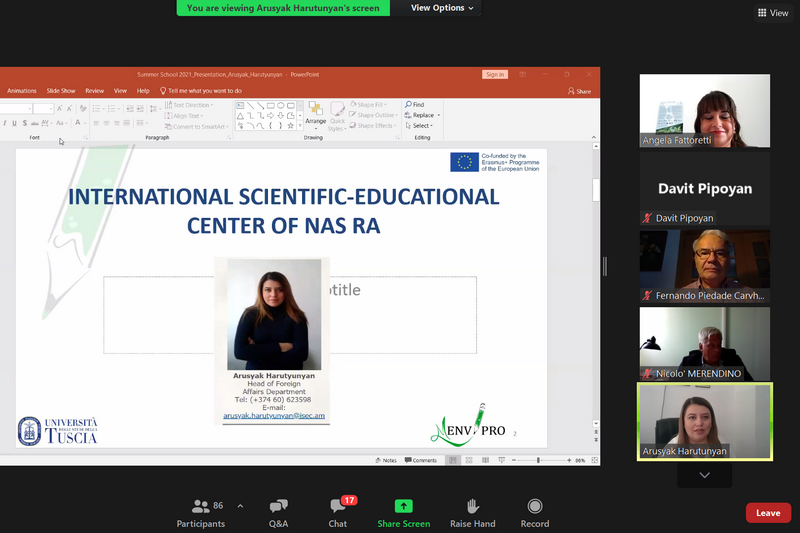Click Convert to SmartArt

[196, 126]
